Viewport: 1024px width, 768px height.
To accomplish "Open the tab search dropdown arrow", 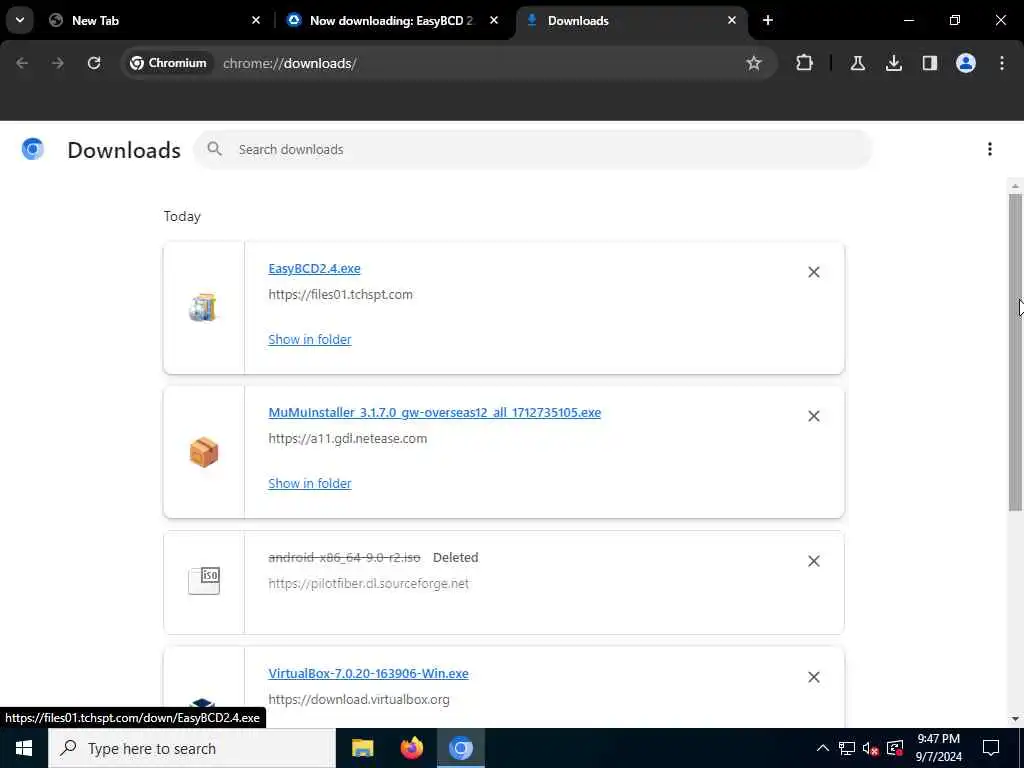I will coord(20,20).
